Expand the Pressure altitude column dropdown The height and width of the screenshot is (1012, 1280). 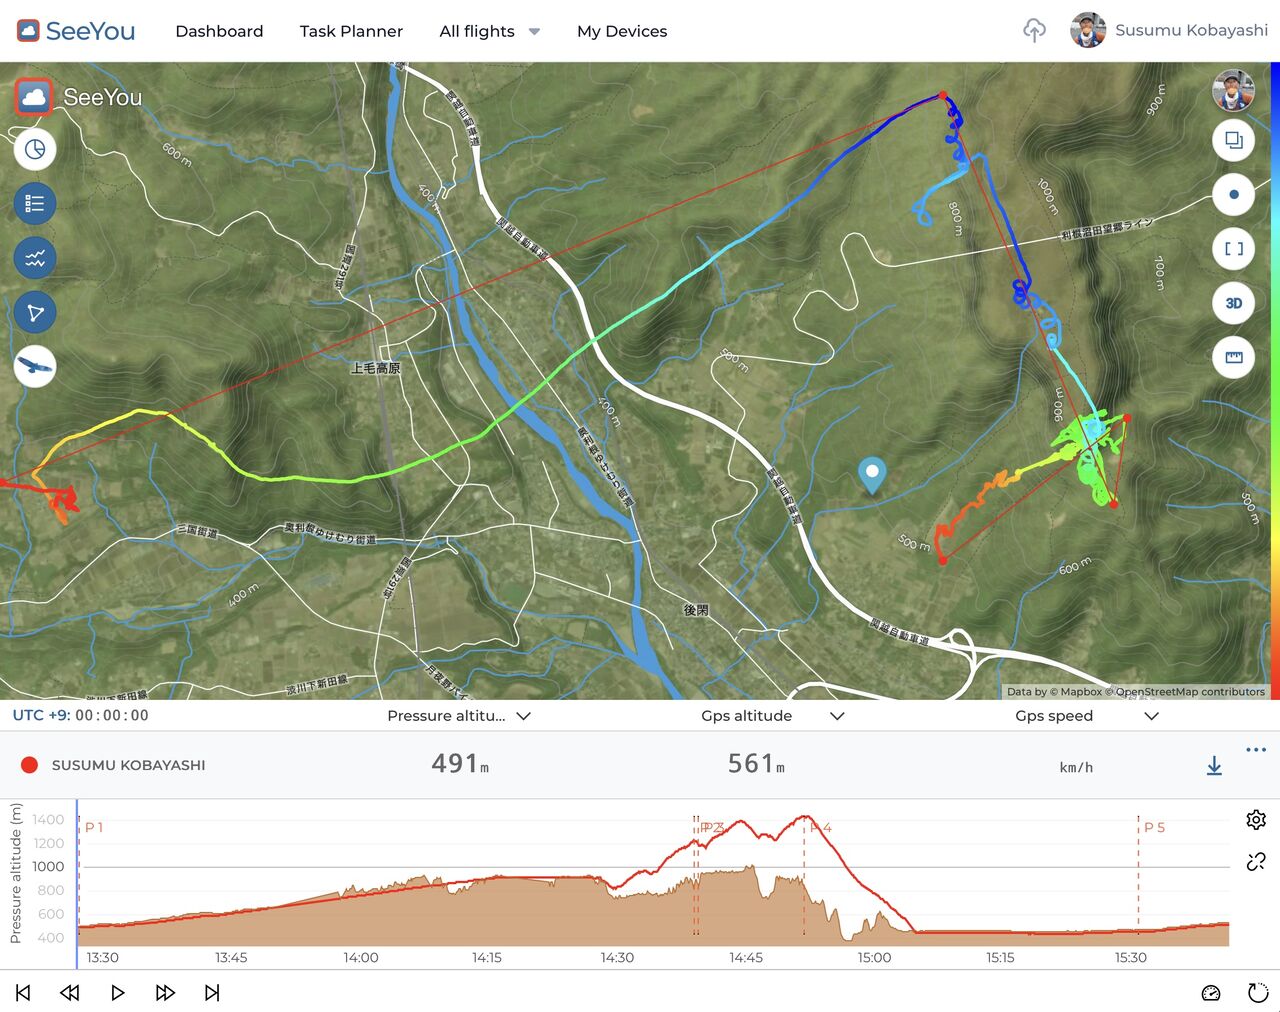523,716
